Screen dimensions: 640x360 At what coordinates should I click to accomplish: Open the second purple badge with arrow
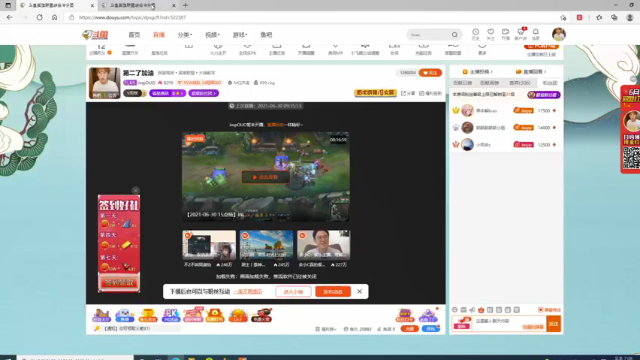[204, 93]
